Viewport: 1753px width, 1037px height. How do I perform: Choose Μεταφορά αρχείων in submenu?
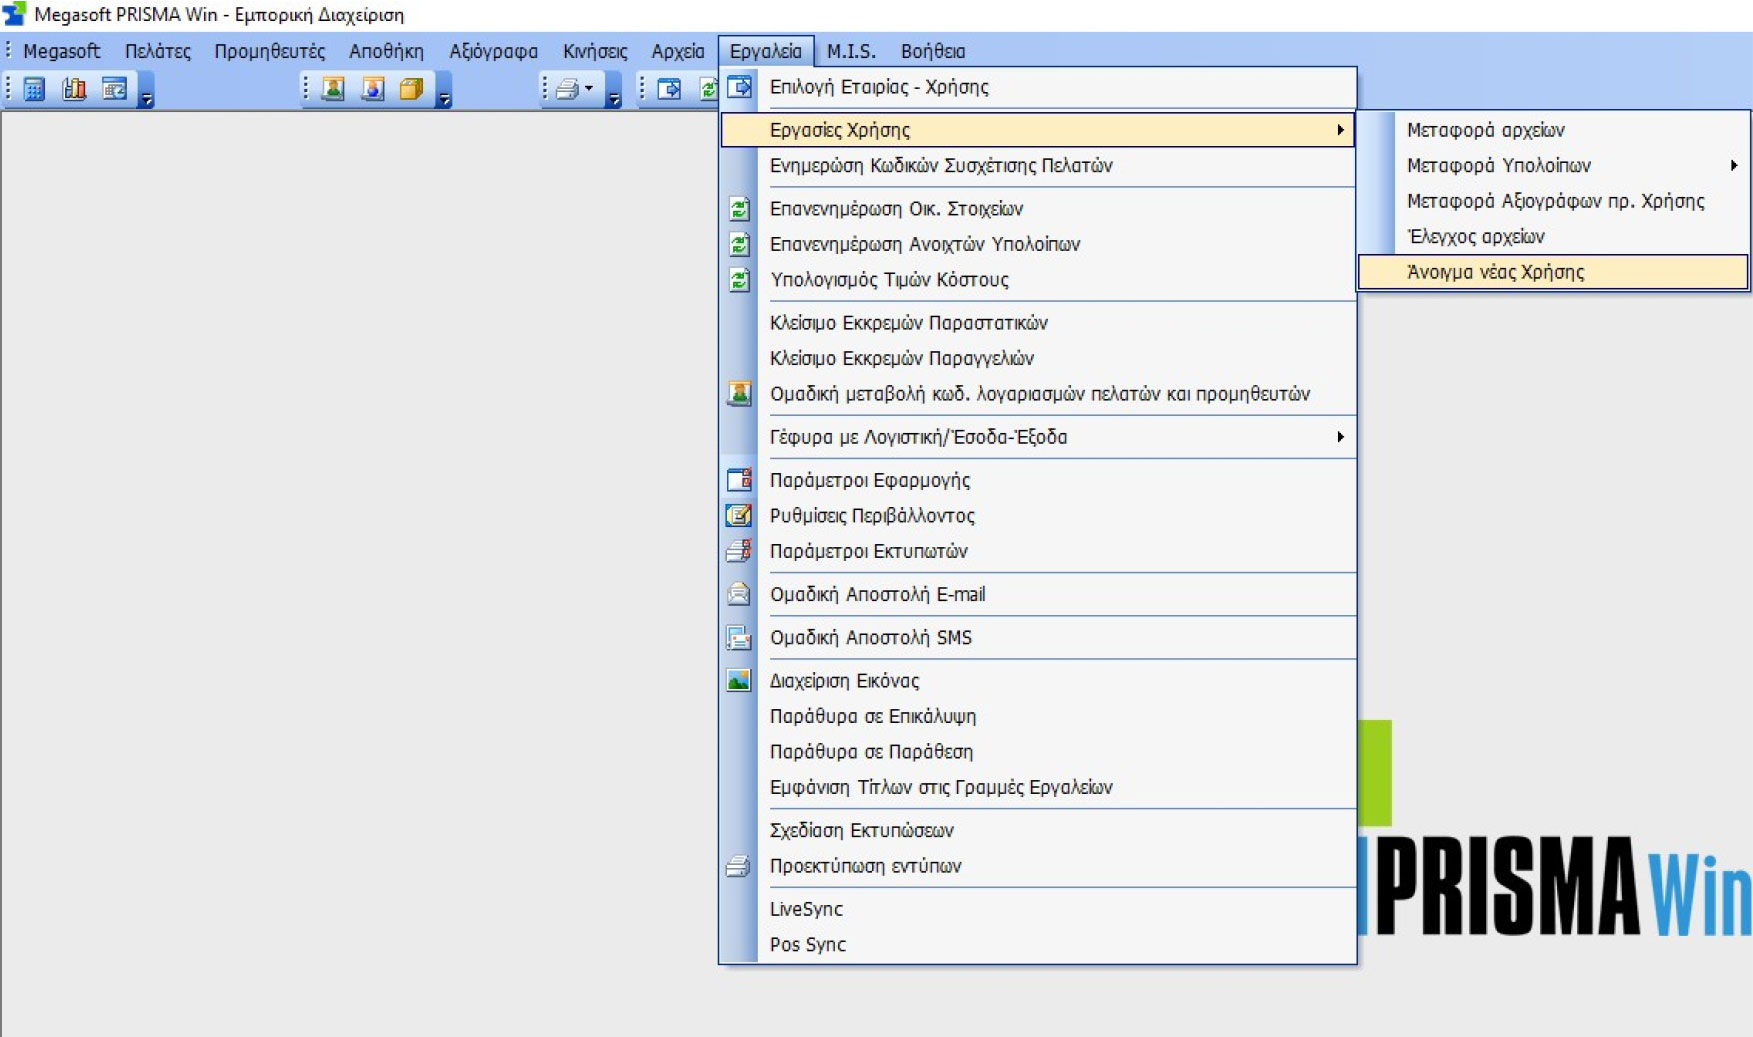[1485, 130]
